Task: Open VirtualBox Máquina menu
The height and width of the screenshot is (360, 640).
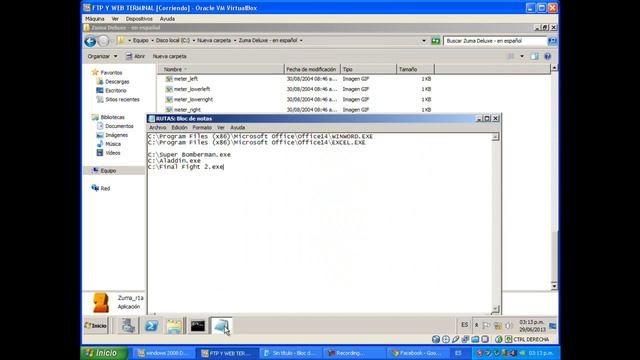Action: pyautogui.click(x=95, y=19)
